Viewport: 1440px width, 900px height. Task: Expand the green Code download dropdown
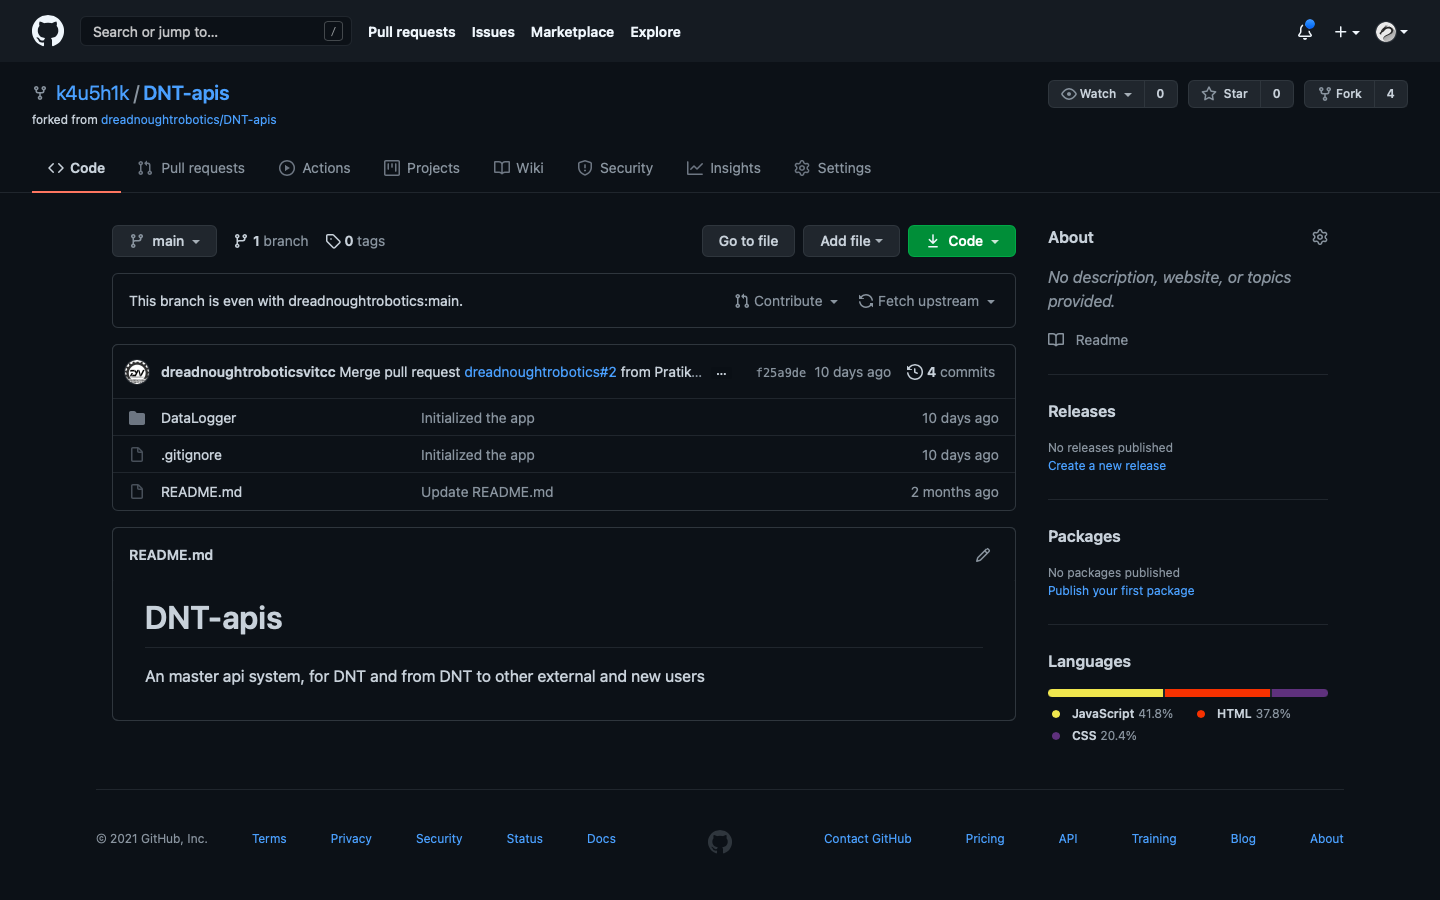coord(962,241)
